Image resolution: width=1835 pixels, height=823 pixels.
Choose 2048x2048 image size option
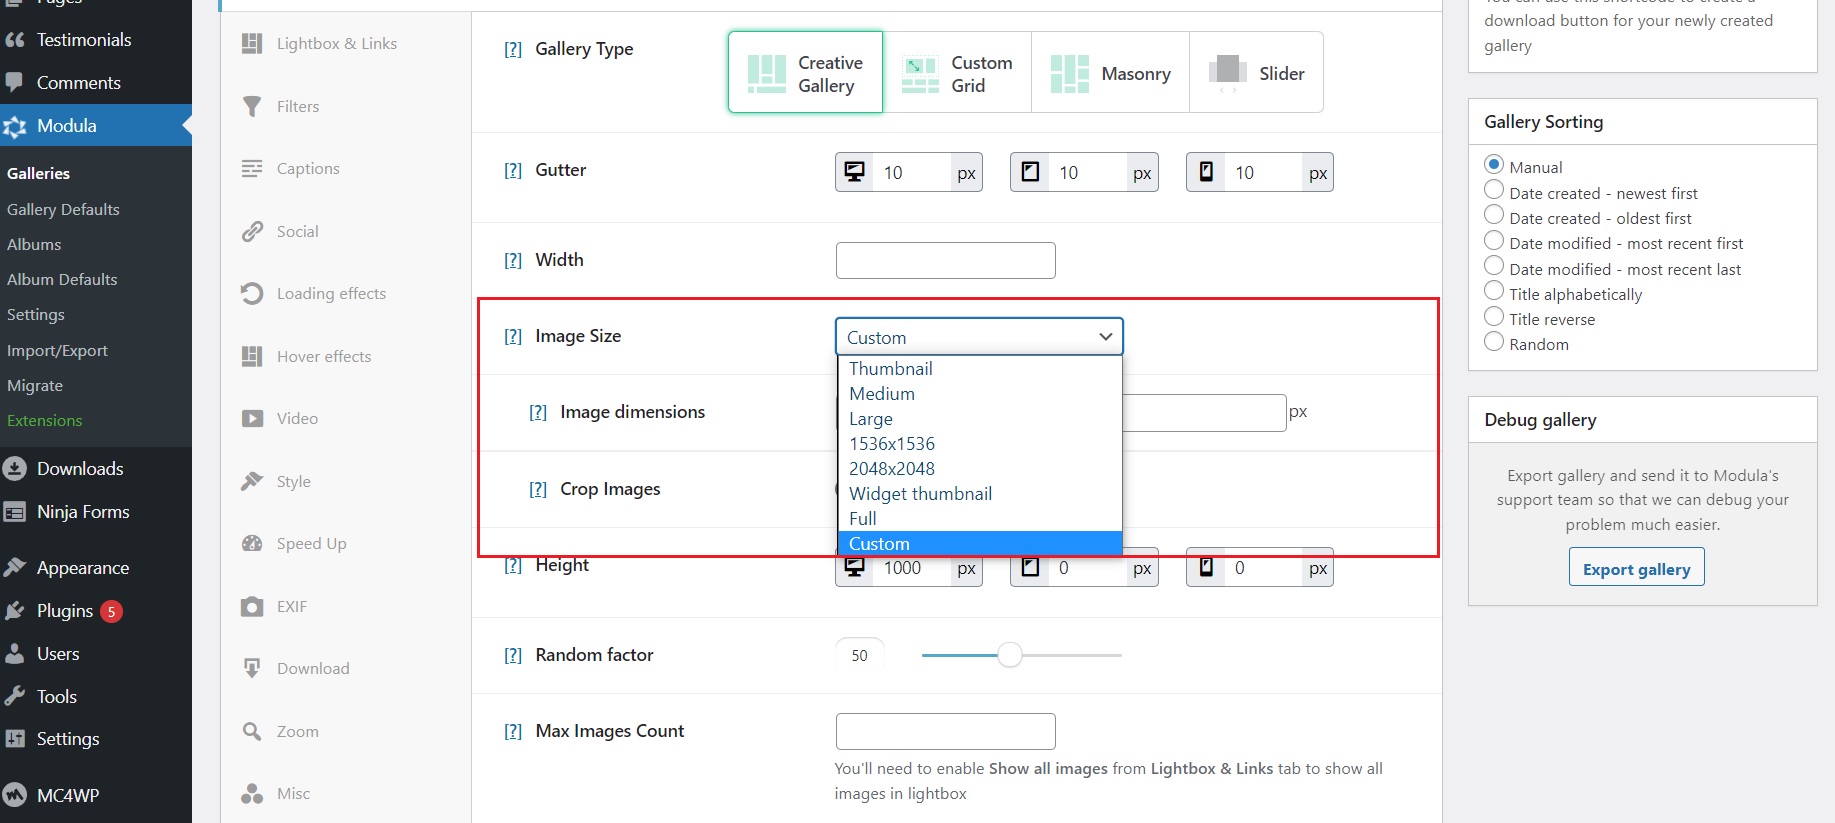pyautogui.click(x=979, y=469)
